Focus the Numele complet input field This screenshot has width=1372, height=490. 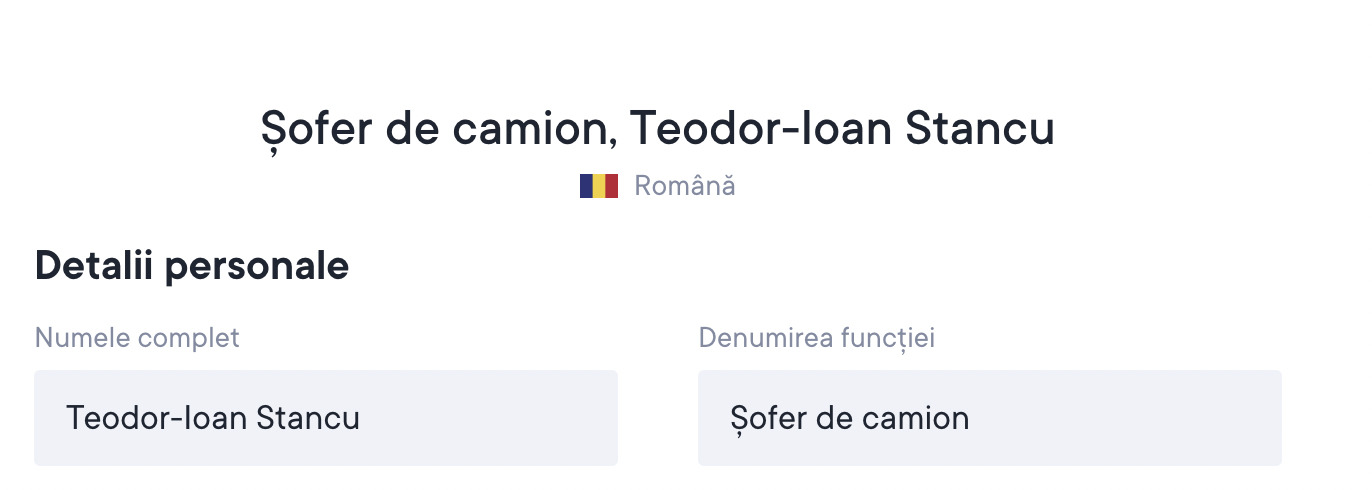325,418
